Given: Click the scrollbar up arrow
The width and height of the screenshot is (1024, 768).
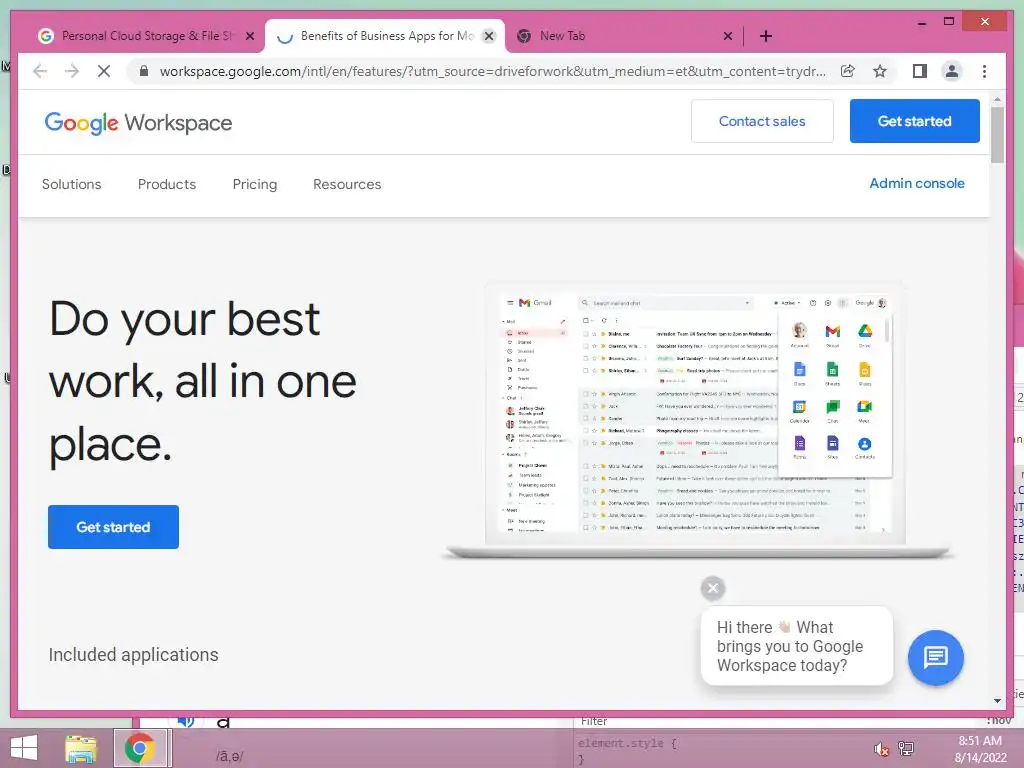Looking at the screenshot, I should point(997,99).
